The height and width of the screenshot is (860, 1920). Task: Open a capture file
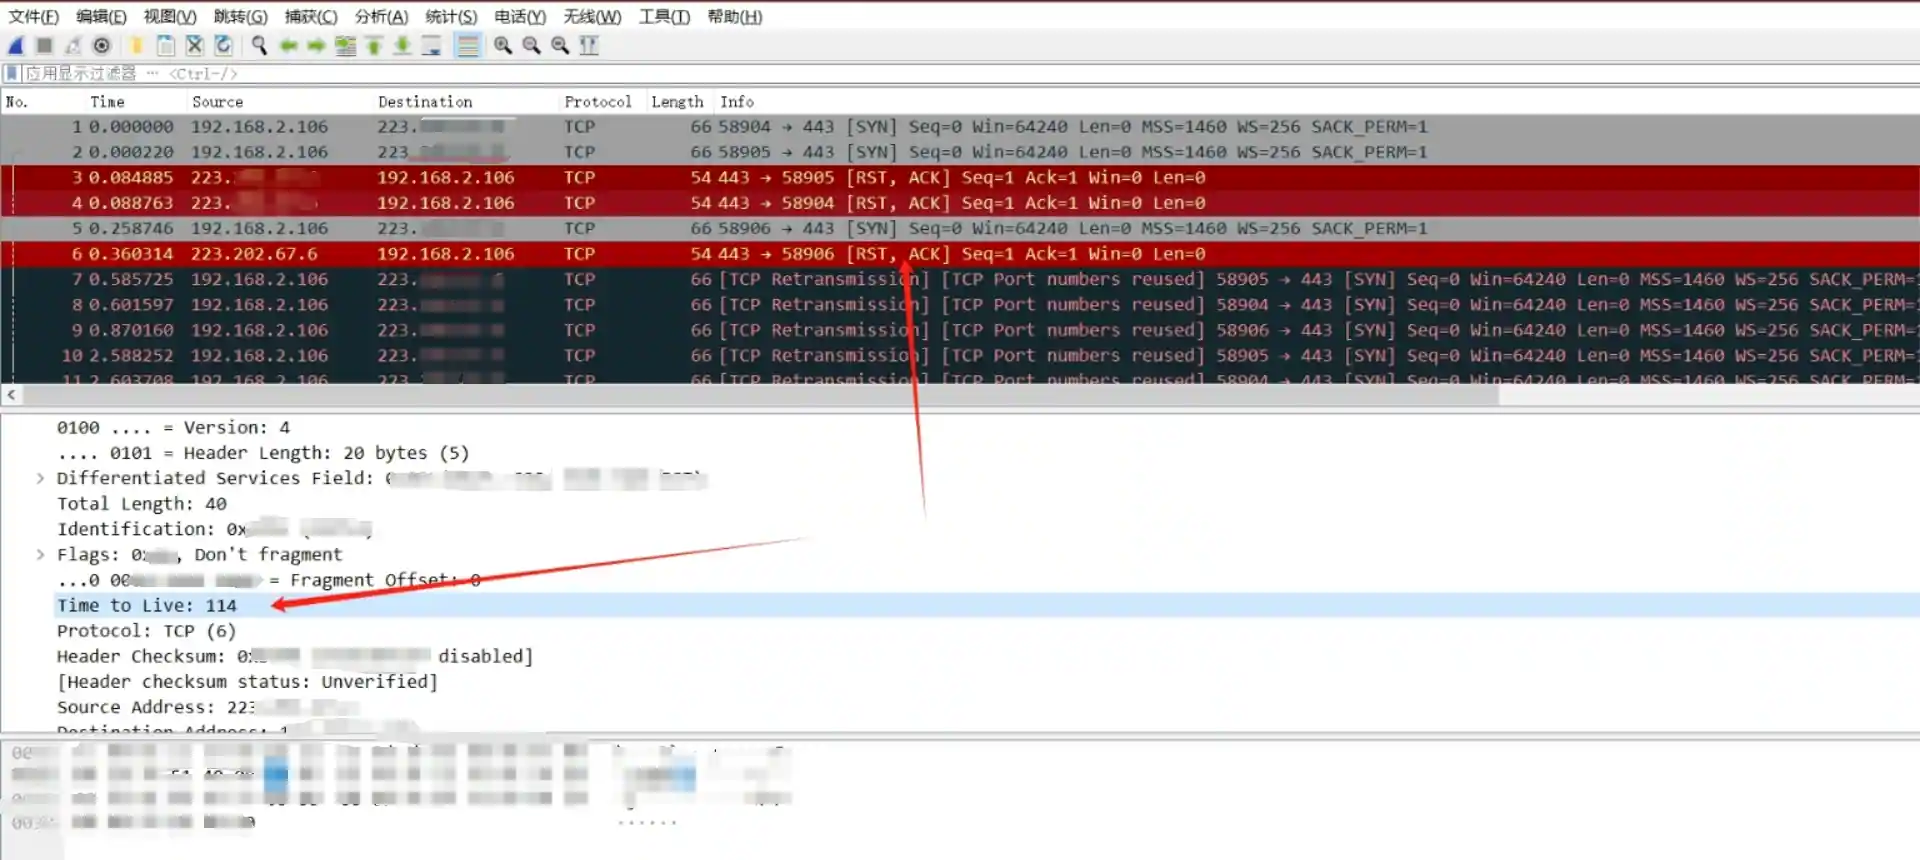coord(136,46)
